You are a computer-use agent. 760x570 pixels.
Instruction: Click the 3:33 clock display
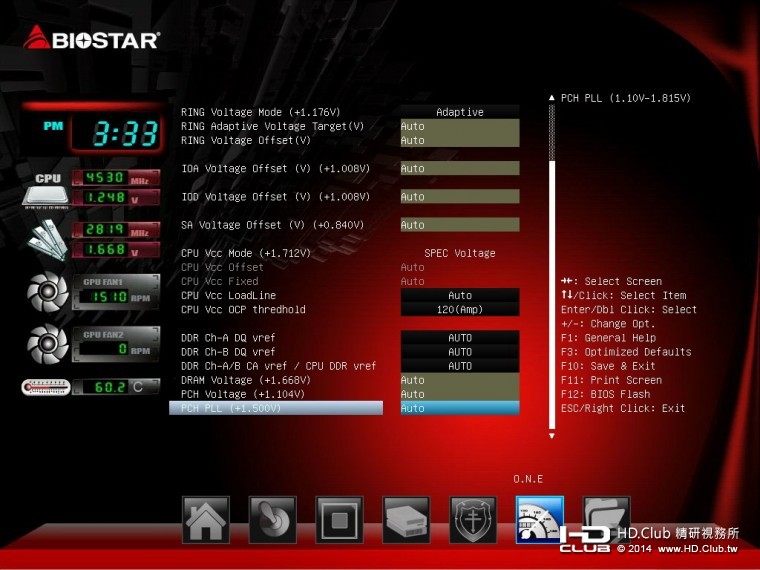(x=116, y=133)
